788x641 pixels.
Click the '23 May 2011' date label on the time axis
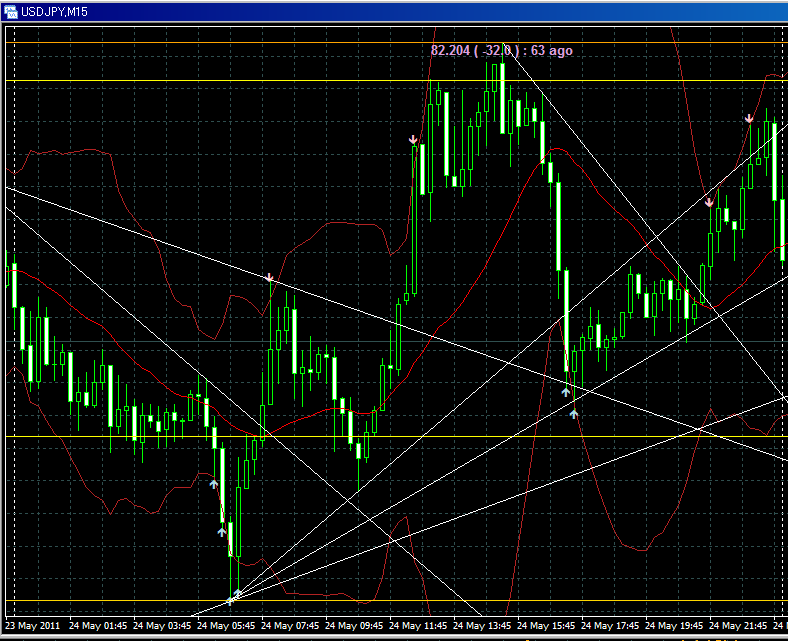34,626
